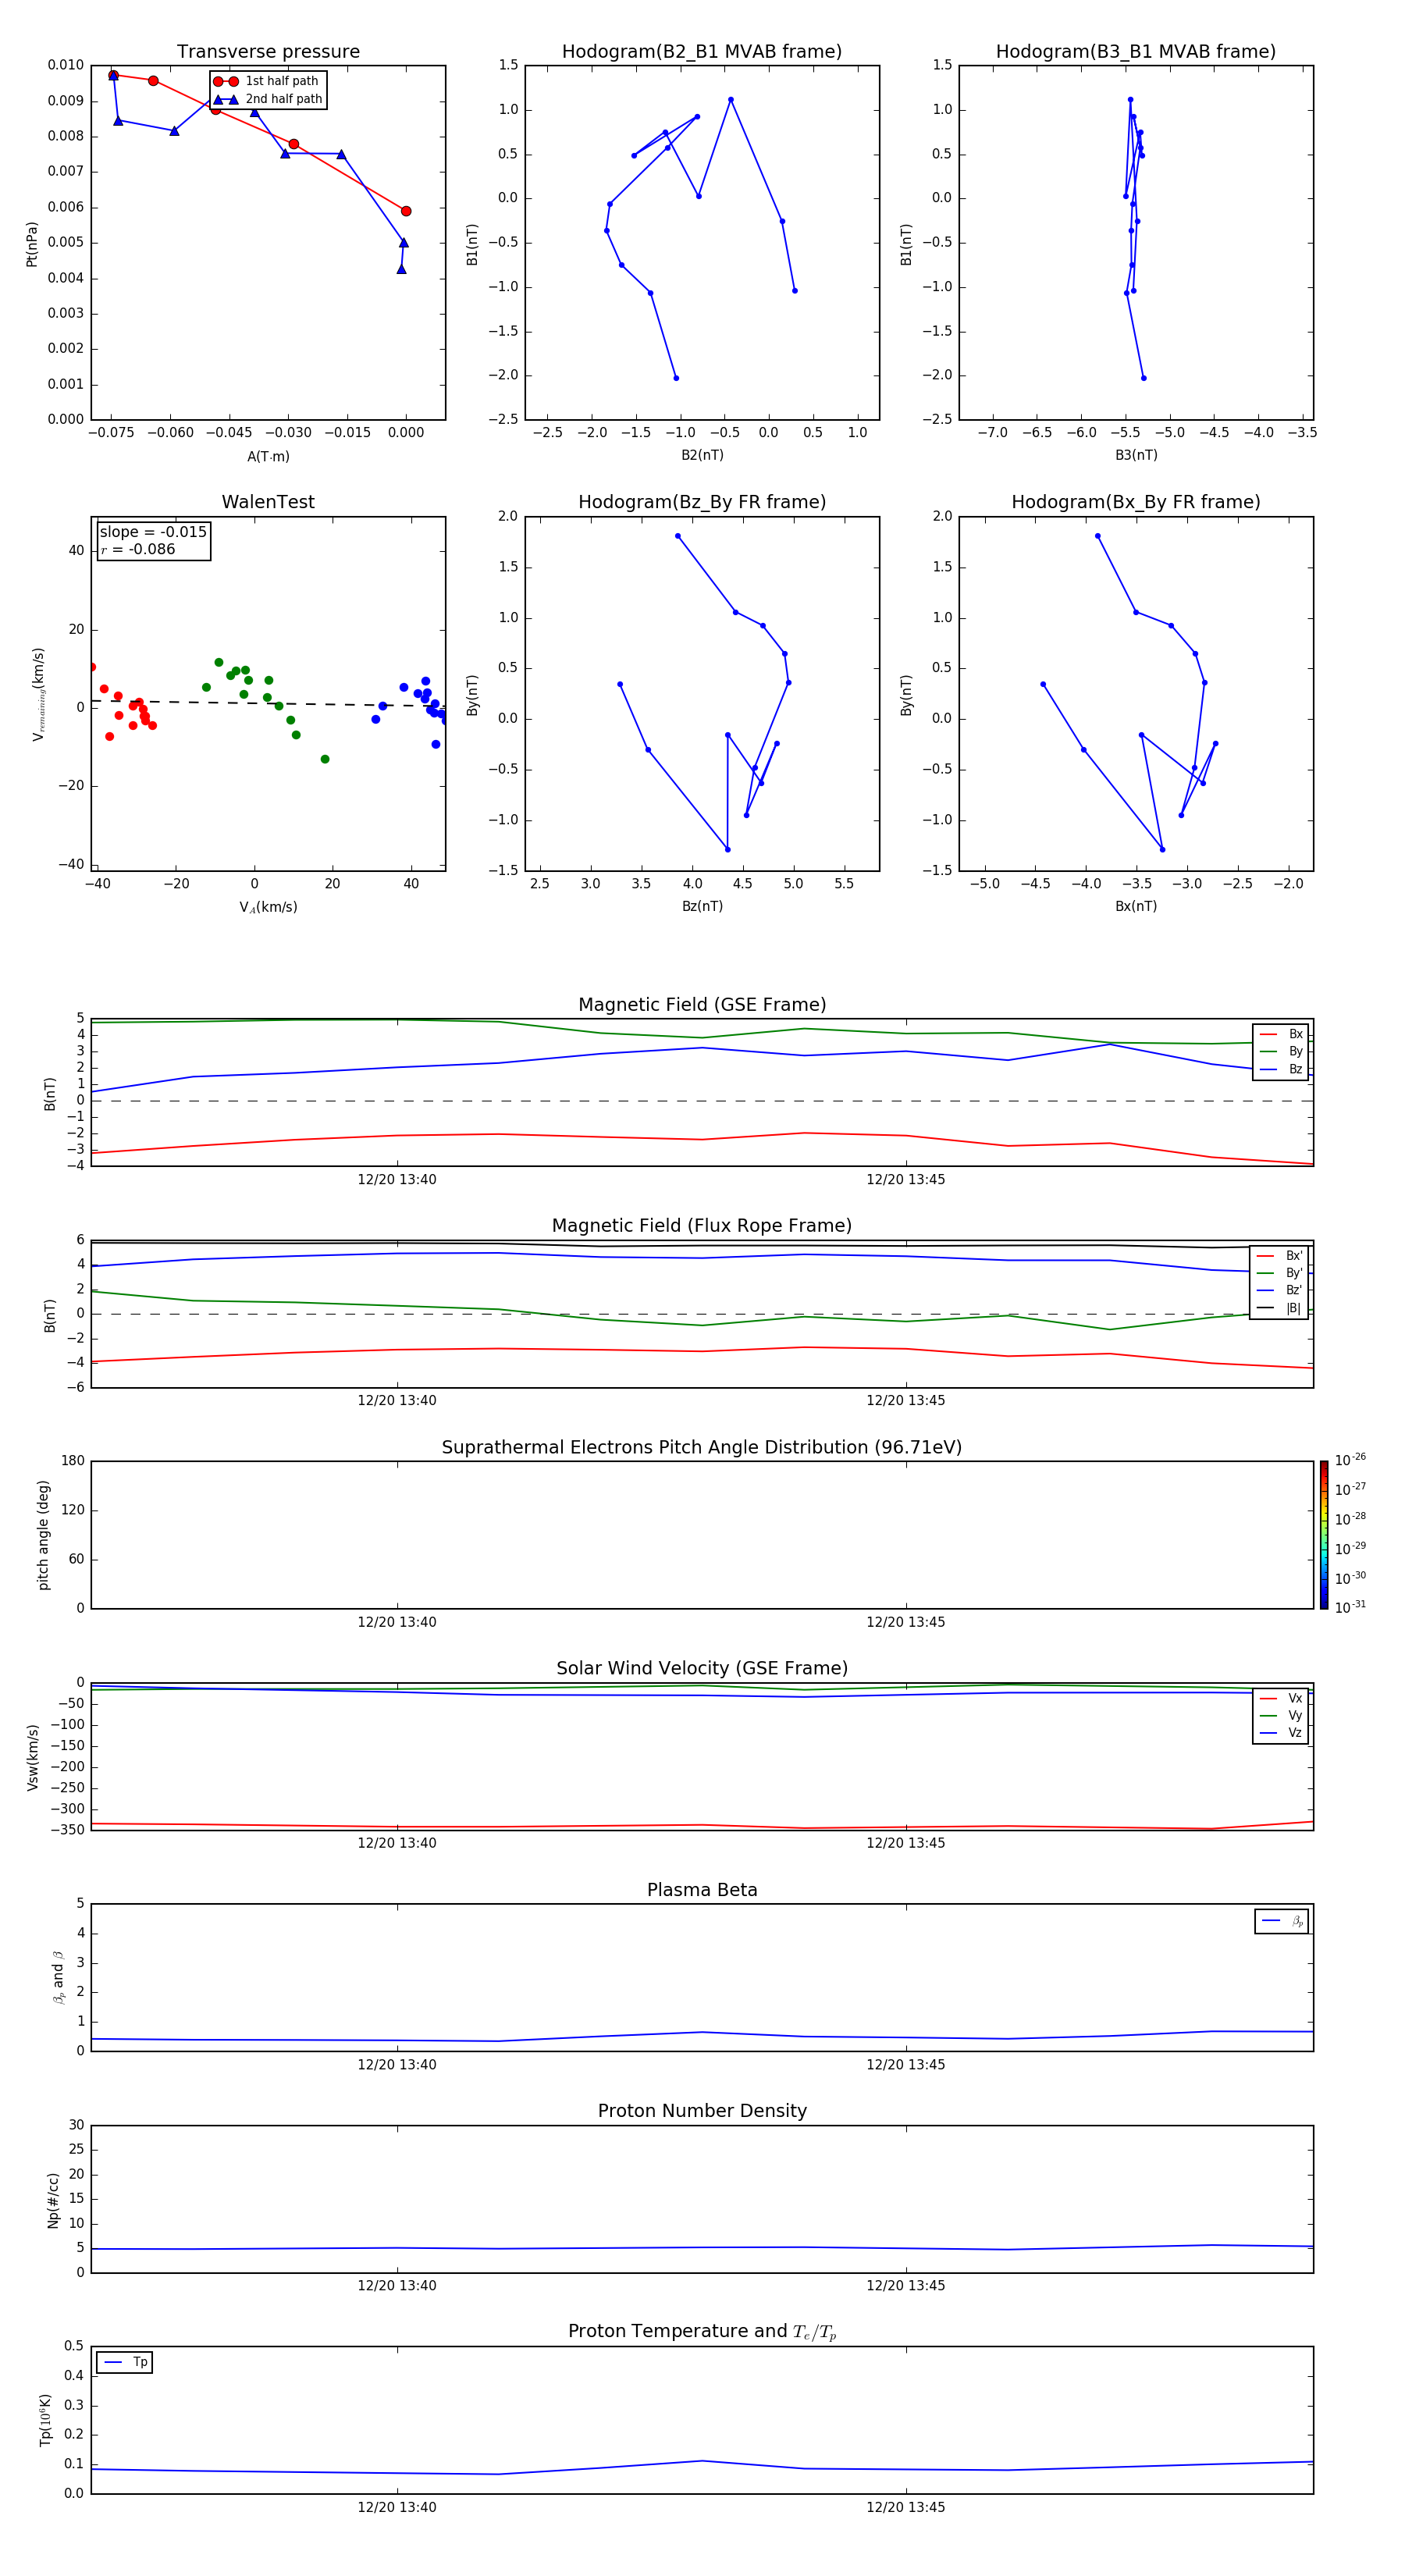Click the |B| legend entry in Flux Rope plot
Viewport: 1405px width, 2576px height.
(1279, 1308)
